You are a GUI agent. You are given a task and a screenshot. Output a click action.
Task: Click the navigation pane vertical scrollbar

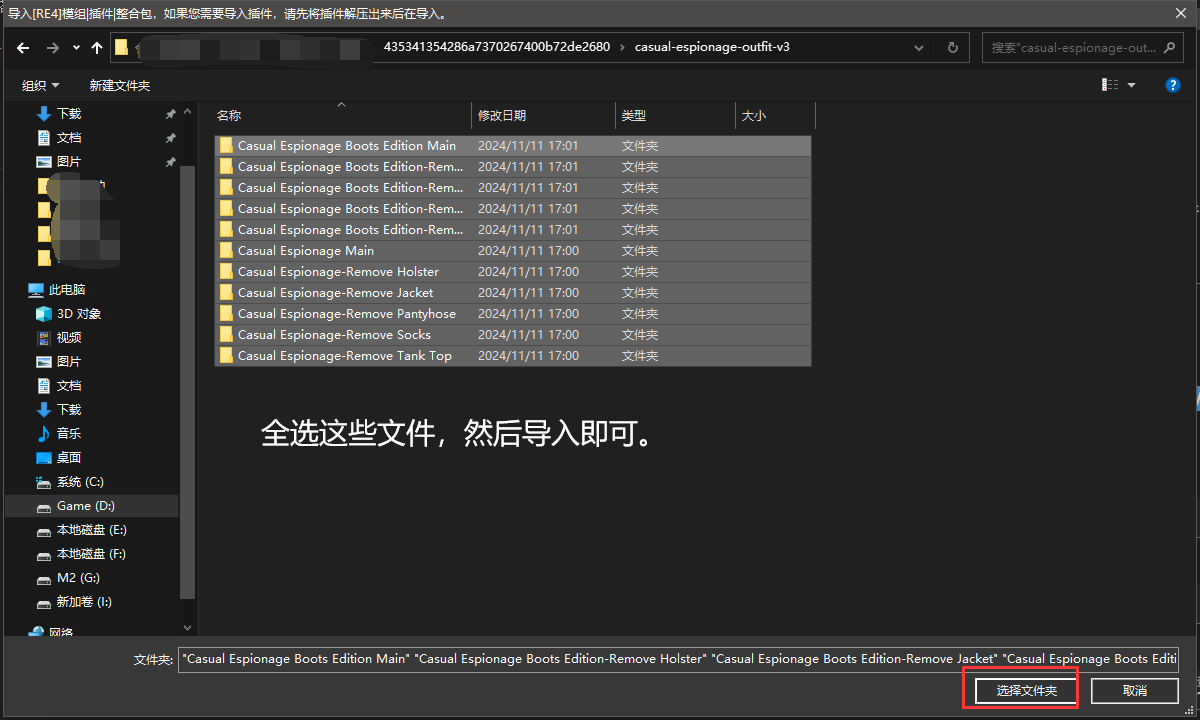tap(187, 380)
